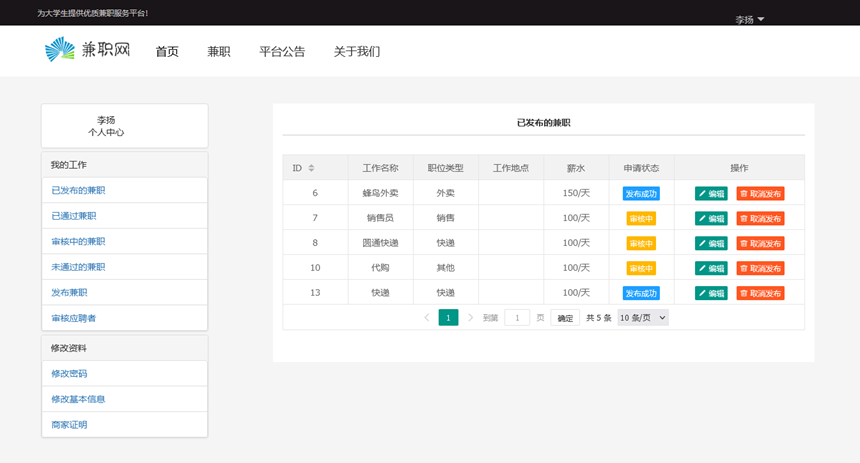Image resolution: width=860 pixels, height=463 pixels.
Task: Click the 其他 job type cell
Action: 445,268
